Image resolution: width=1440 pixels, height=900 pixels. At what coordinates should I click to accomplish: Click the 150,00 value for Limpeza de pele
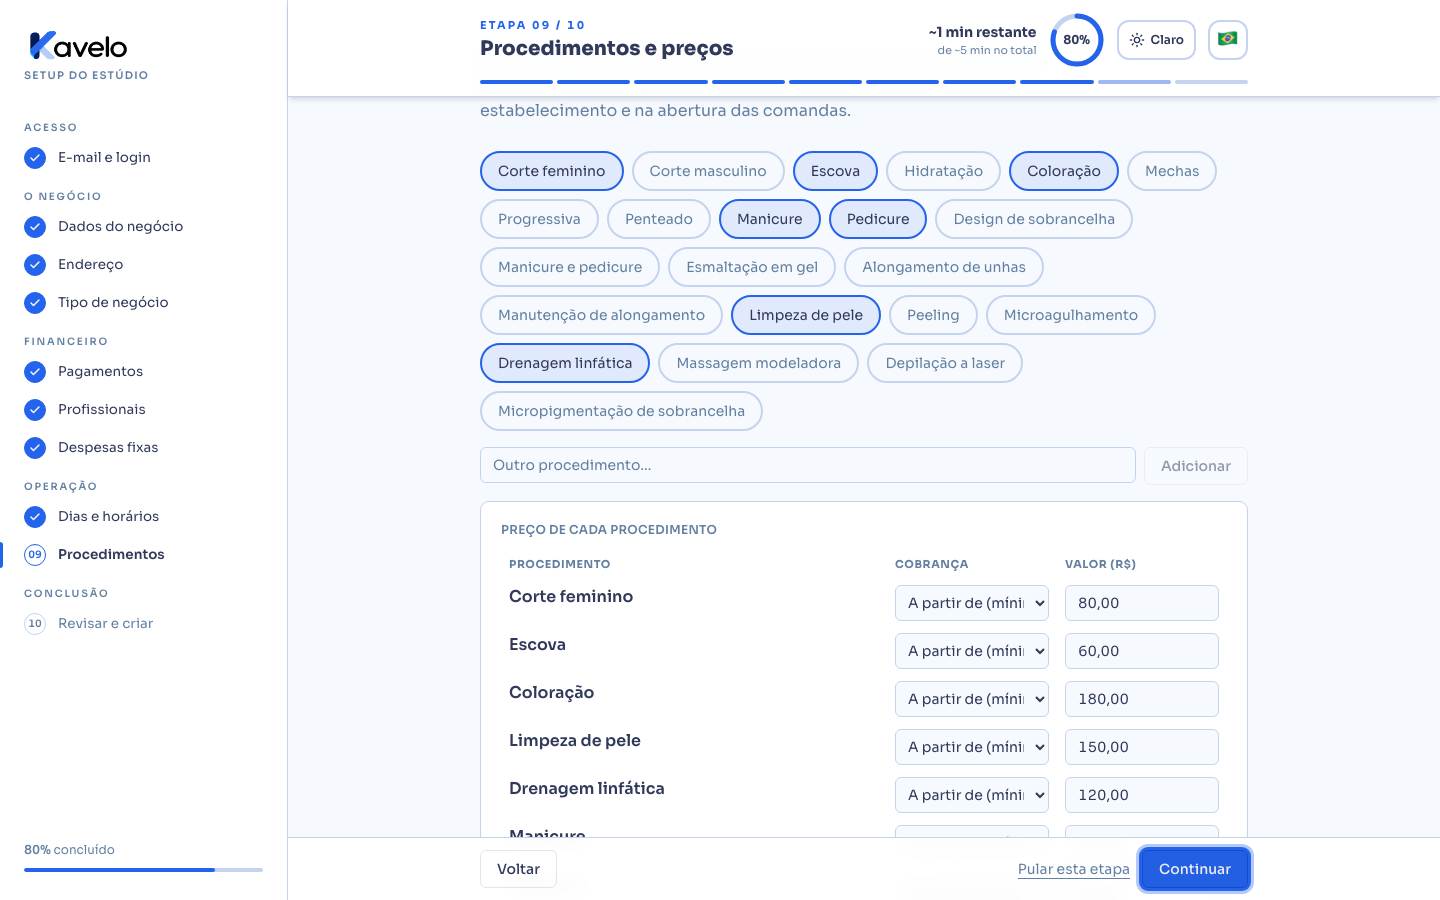point(1142,747)
